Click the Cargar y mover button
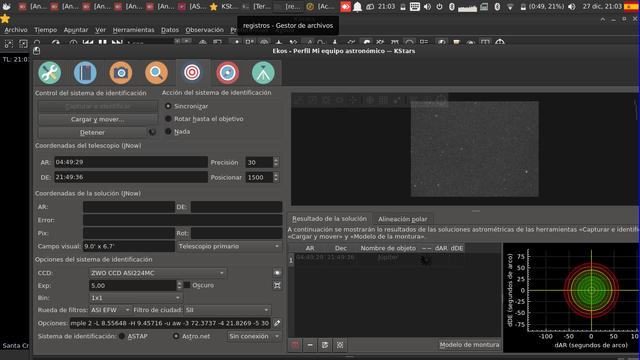This screenshot has width=640, height=360. point(98,119)
